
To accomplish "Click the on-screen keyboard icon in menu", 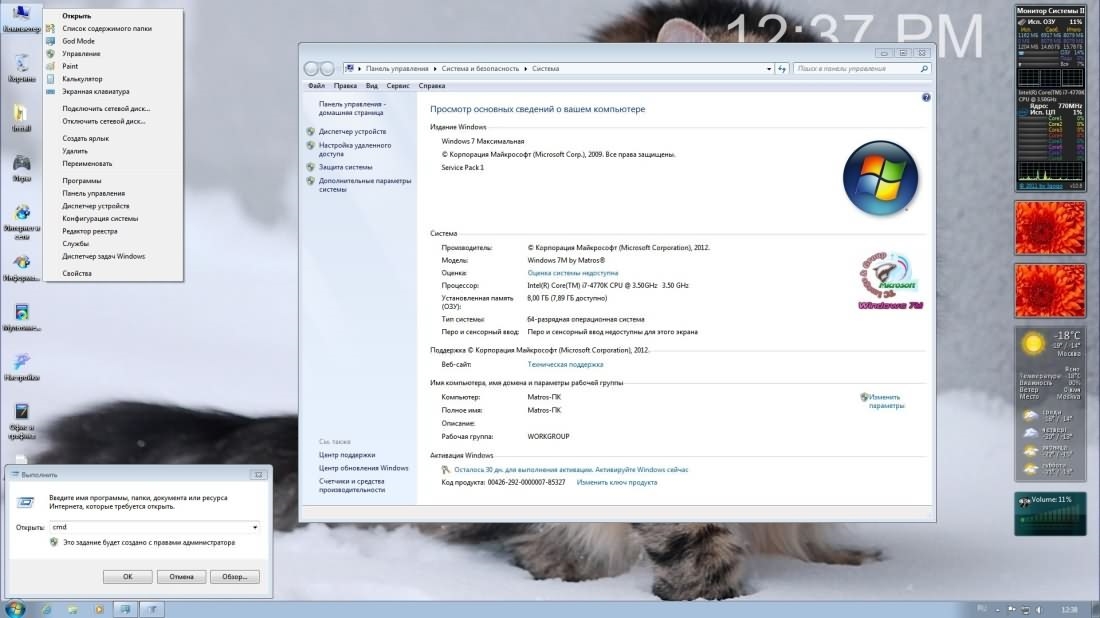I will (51, 91).
